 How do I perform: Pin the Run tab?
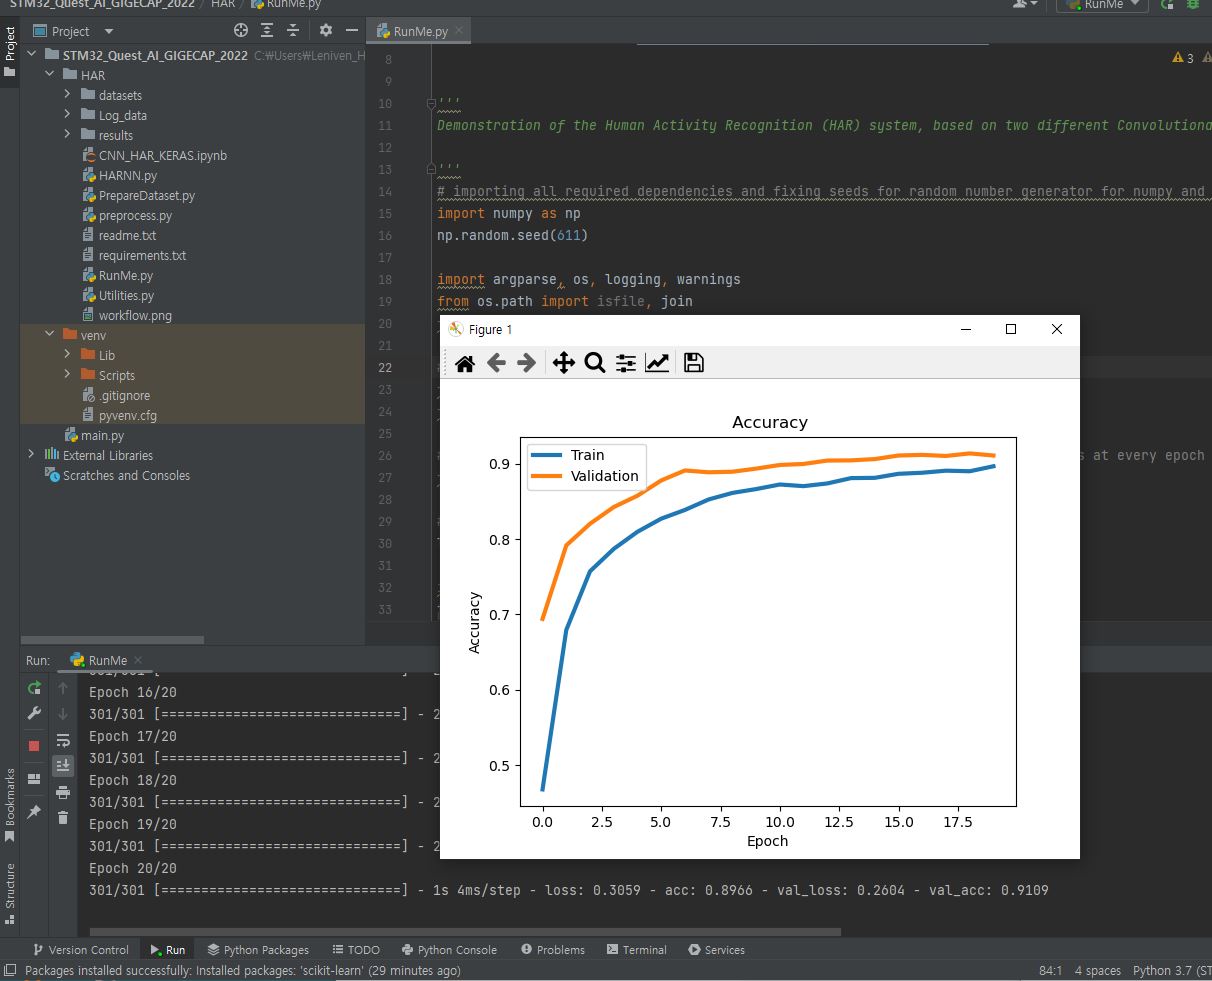[34, 812]
